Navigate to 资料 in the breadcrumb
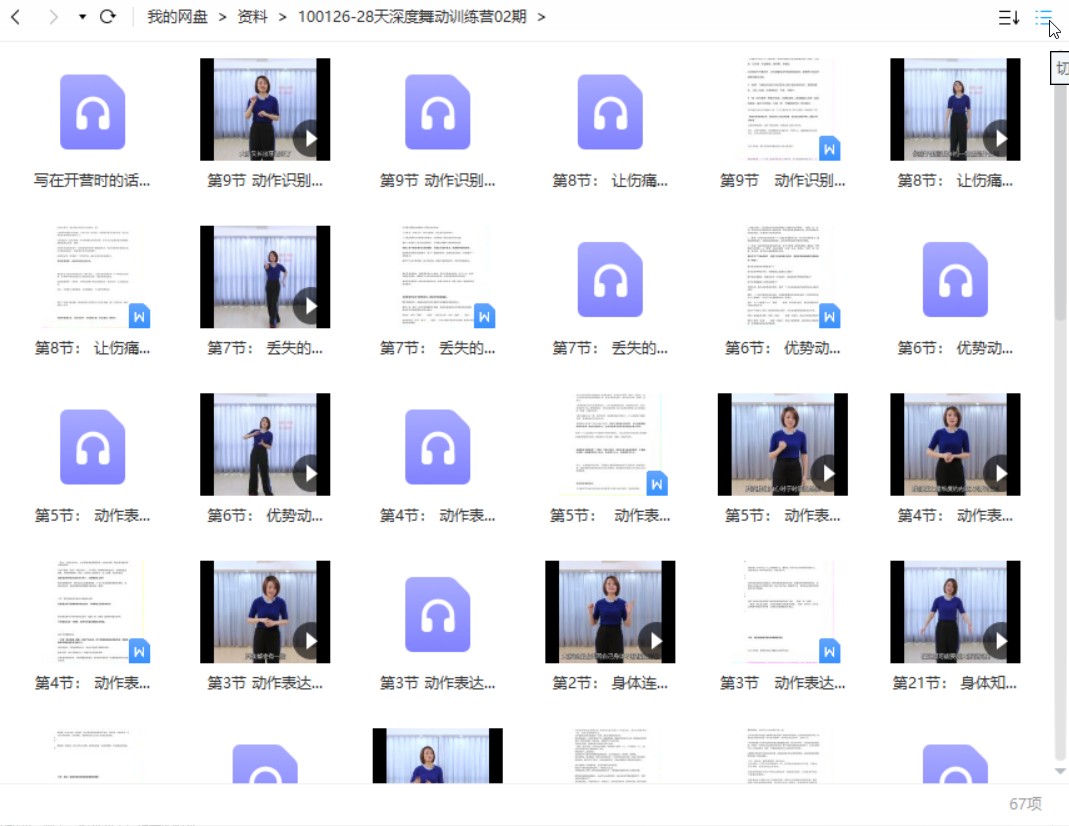 252,17
